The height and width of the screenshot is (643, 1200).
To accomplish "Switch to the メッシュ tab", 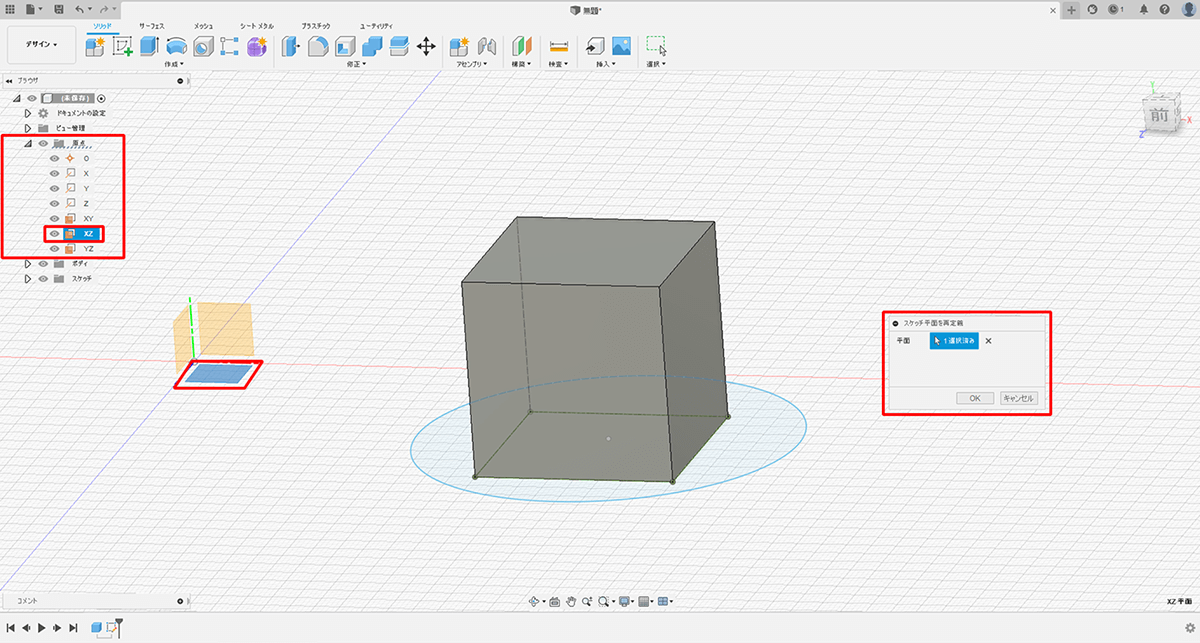I will coord(205,24).
